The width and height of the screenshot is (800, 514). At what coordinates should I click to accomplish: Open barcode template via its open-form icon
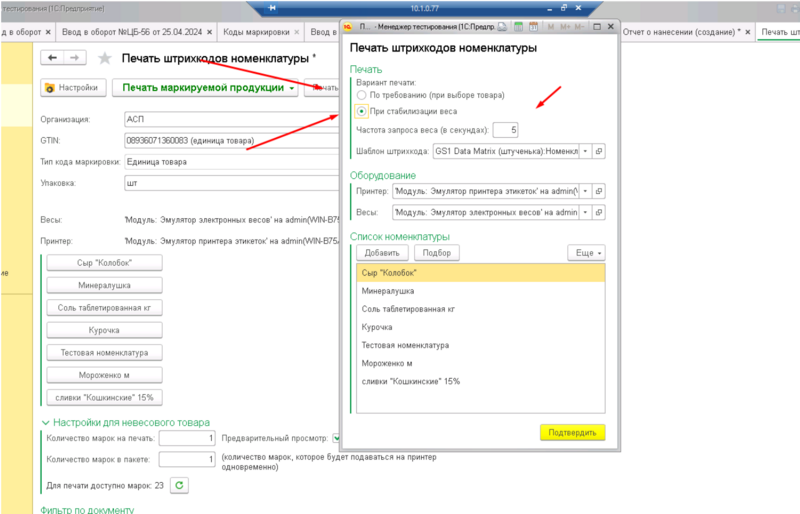[x=599, y=151]
